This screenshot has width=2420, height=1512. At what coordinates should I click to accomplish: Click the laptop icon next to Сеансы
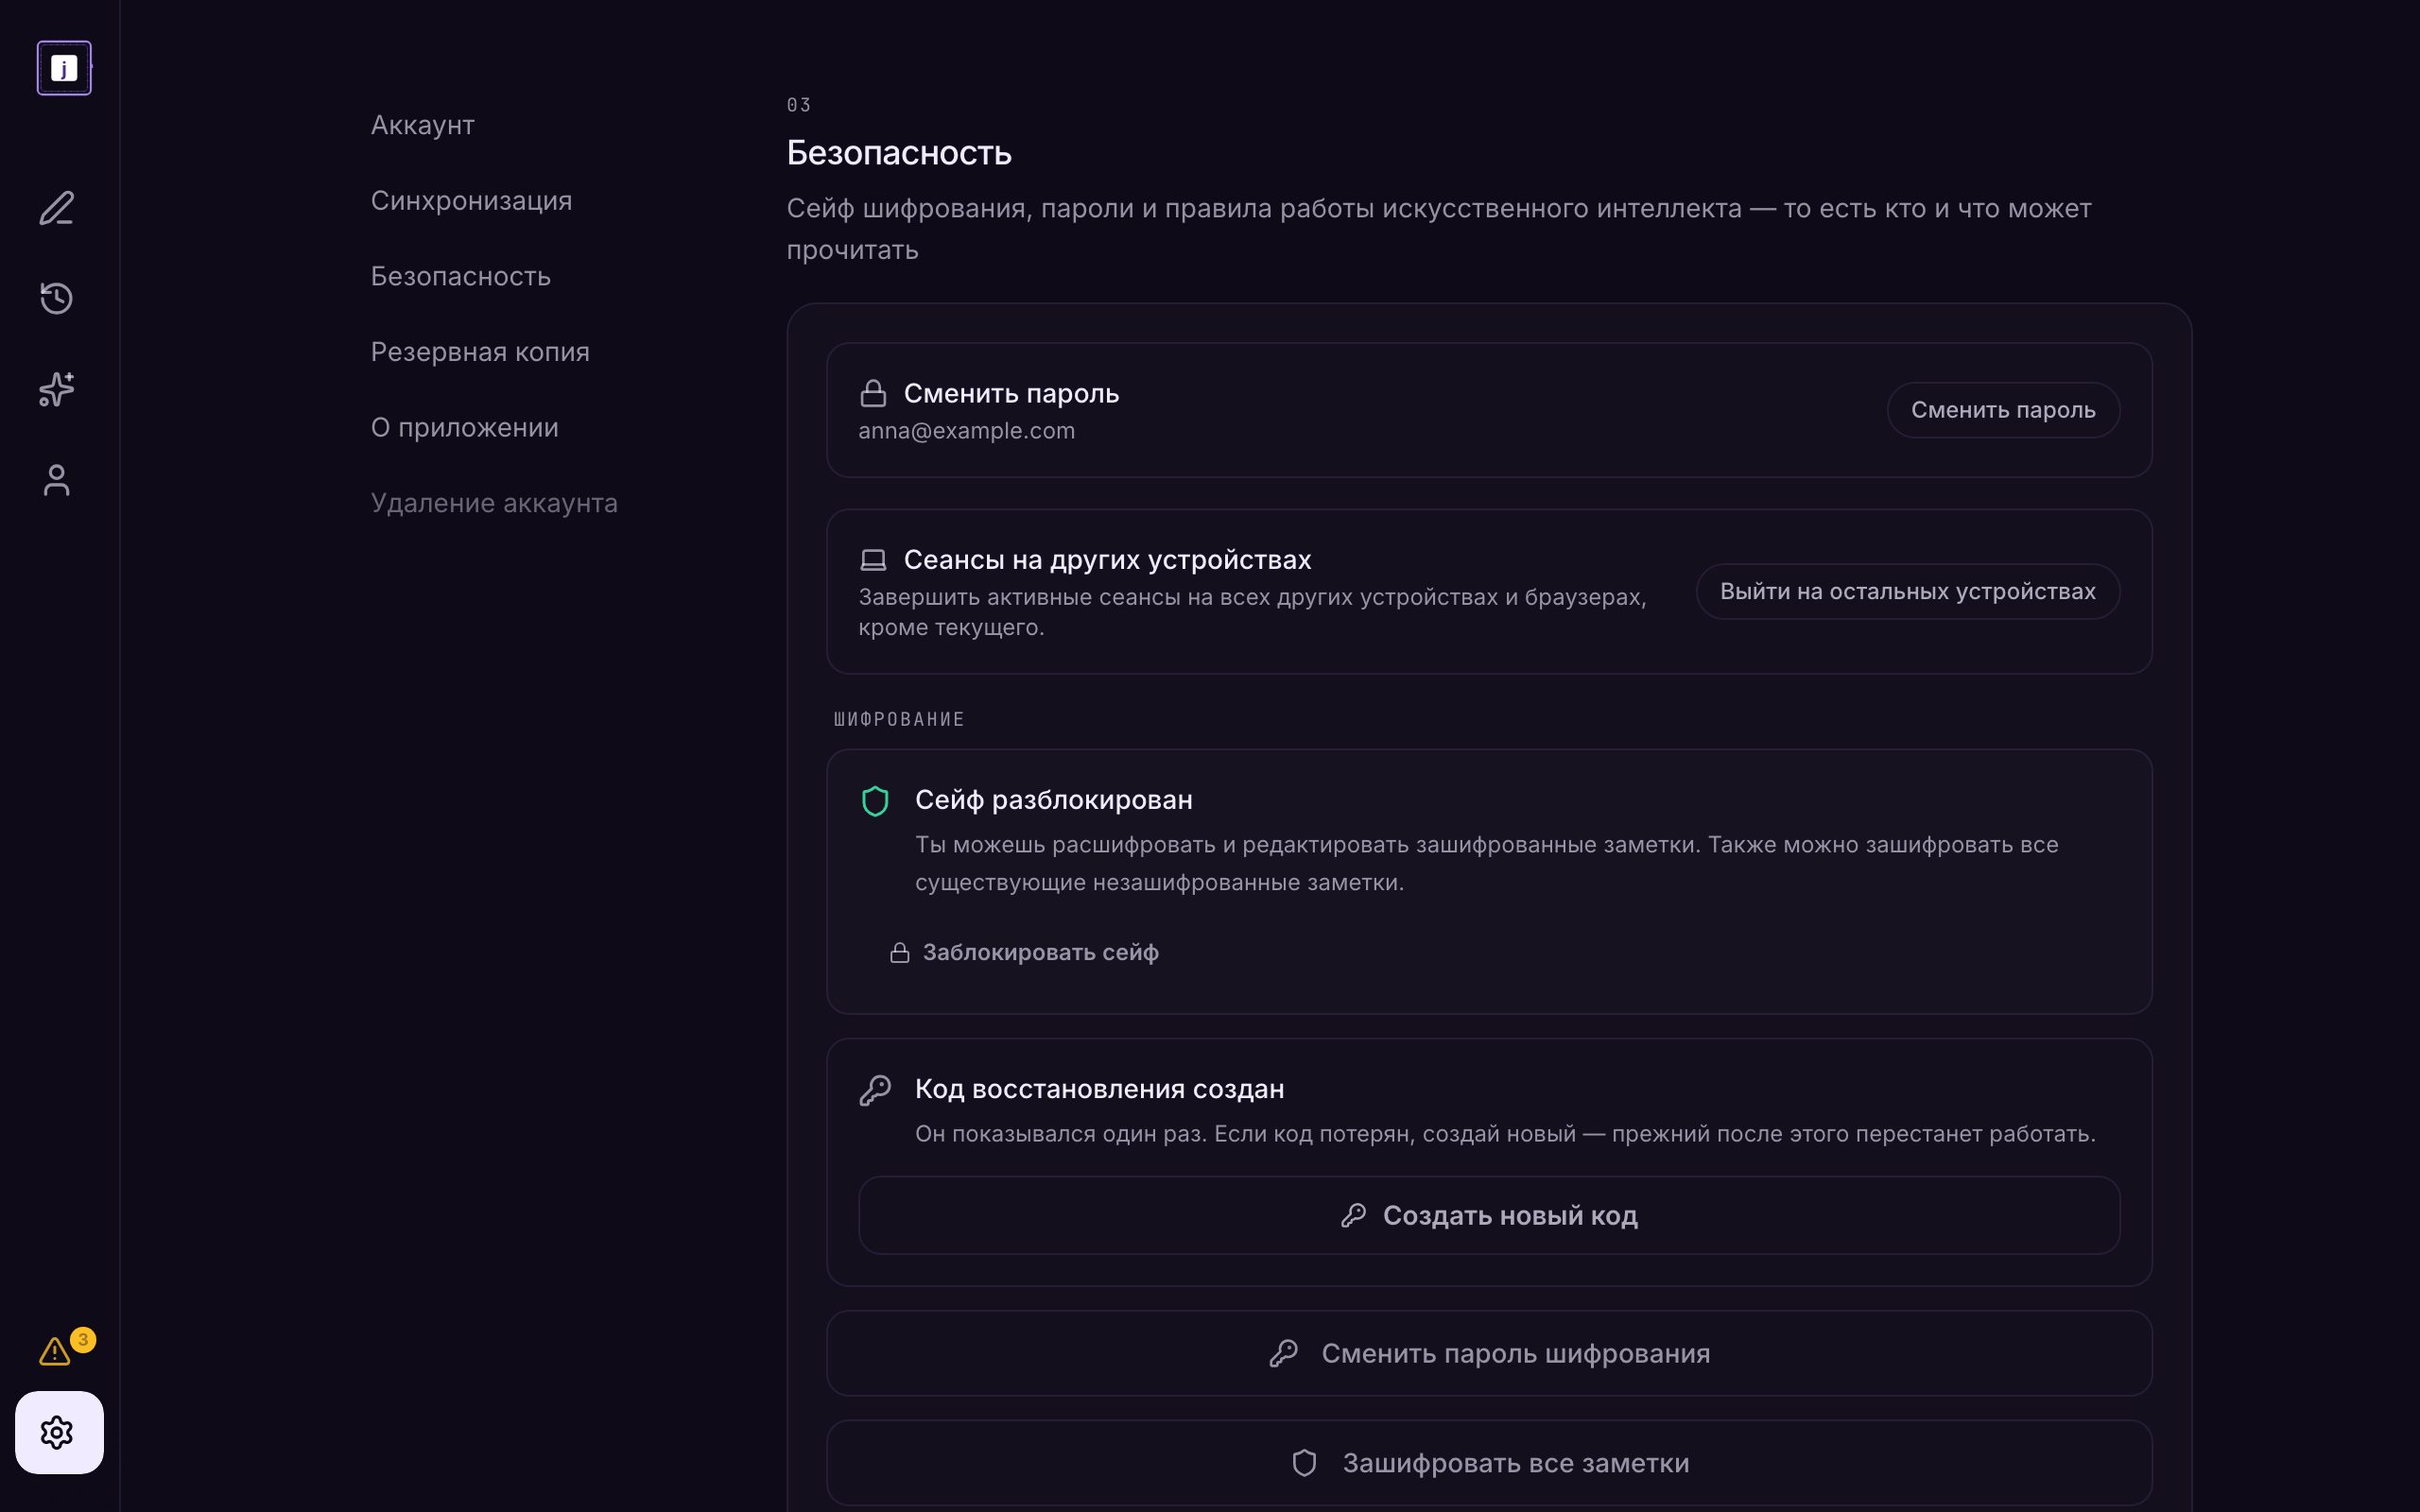[873, 560]
